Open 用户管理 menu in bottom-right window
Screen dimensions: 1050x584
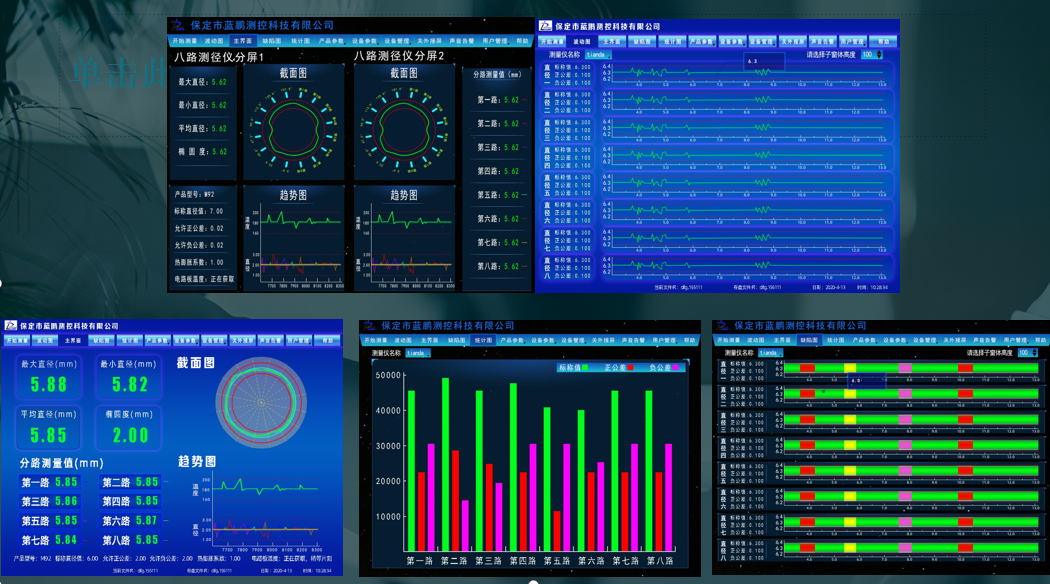tap(1014, 341)
